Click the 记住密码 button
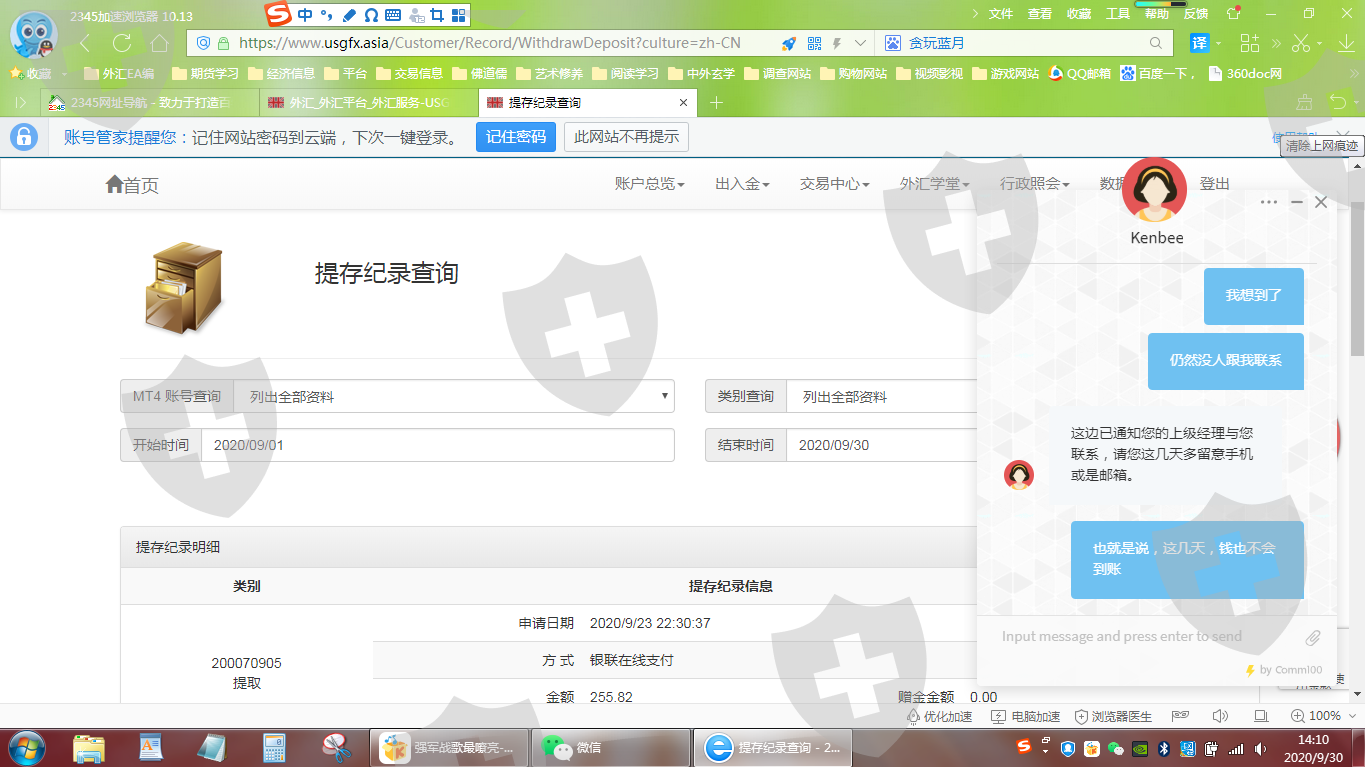 (x=515, y=137)
